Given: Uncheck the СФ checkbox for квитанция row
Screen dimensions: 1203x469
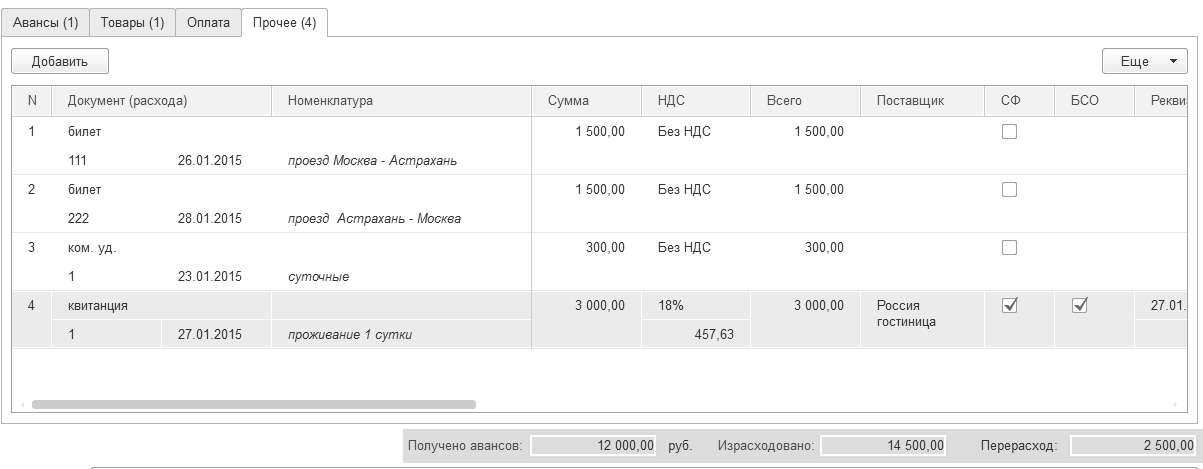Looking at the screenshot, I should (x=1009, y=306).
